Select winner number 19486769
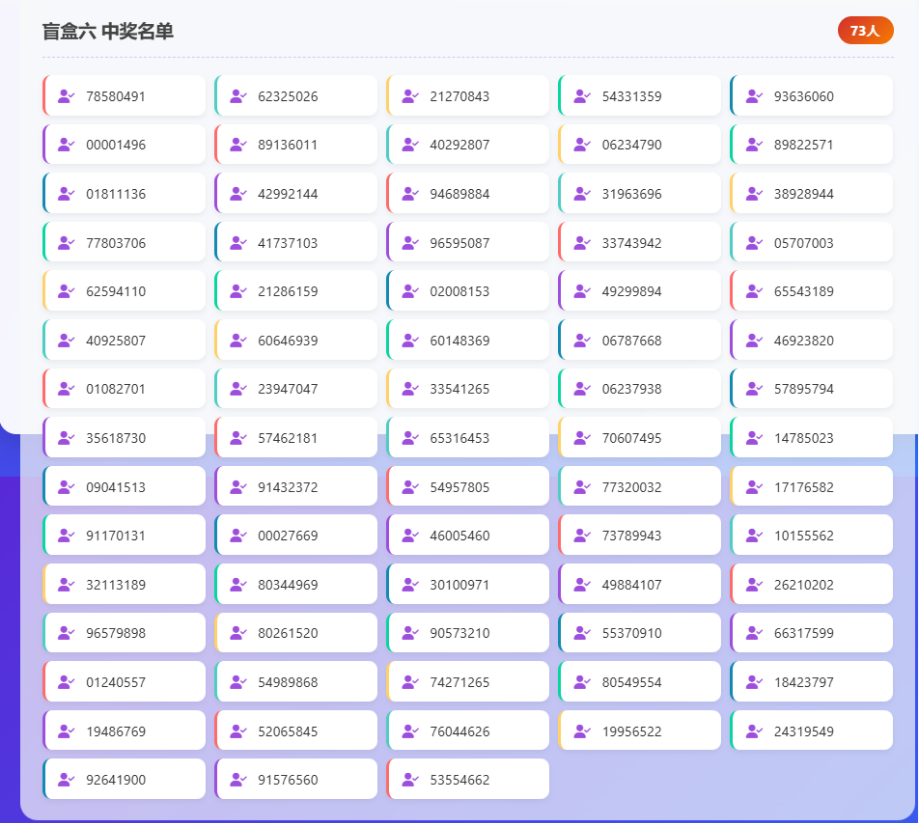 (x=124, y=731)
